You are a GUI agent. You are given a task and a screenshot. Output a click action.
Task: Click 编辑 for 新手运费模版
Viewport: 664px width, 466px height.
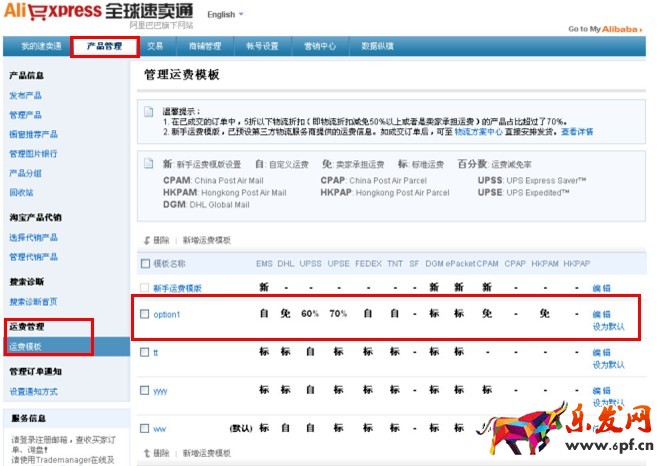pyautogui.click(x=601, y=288)
